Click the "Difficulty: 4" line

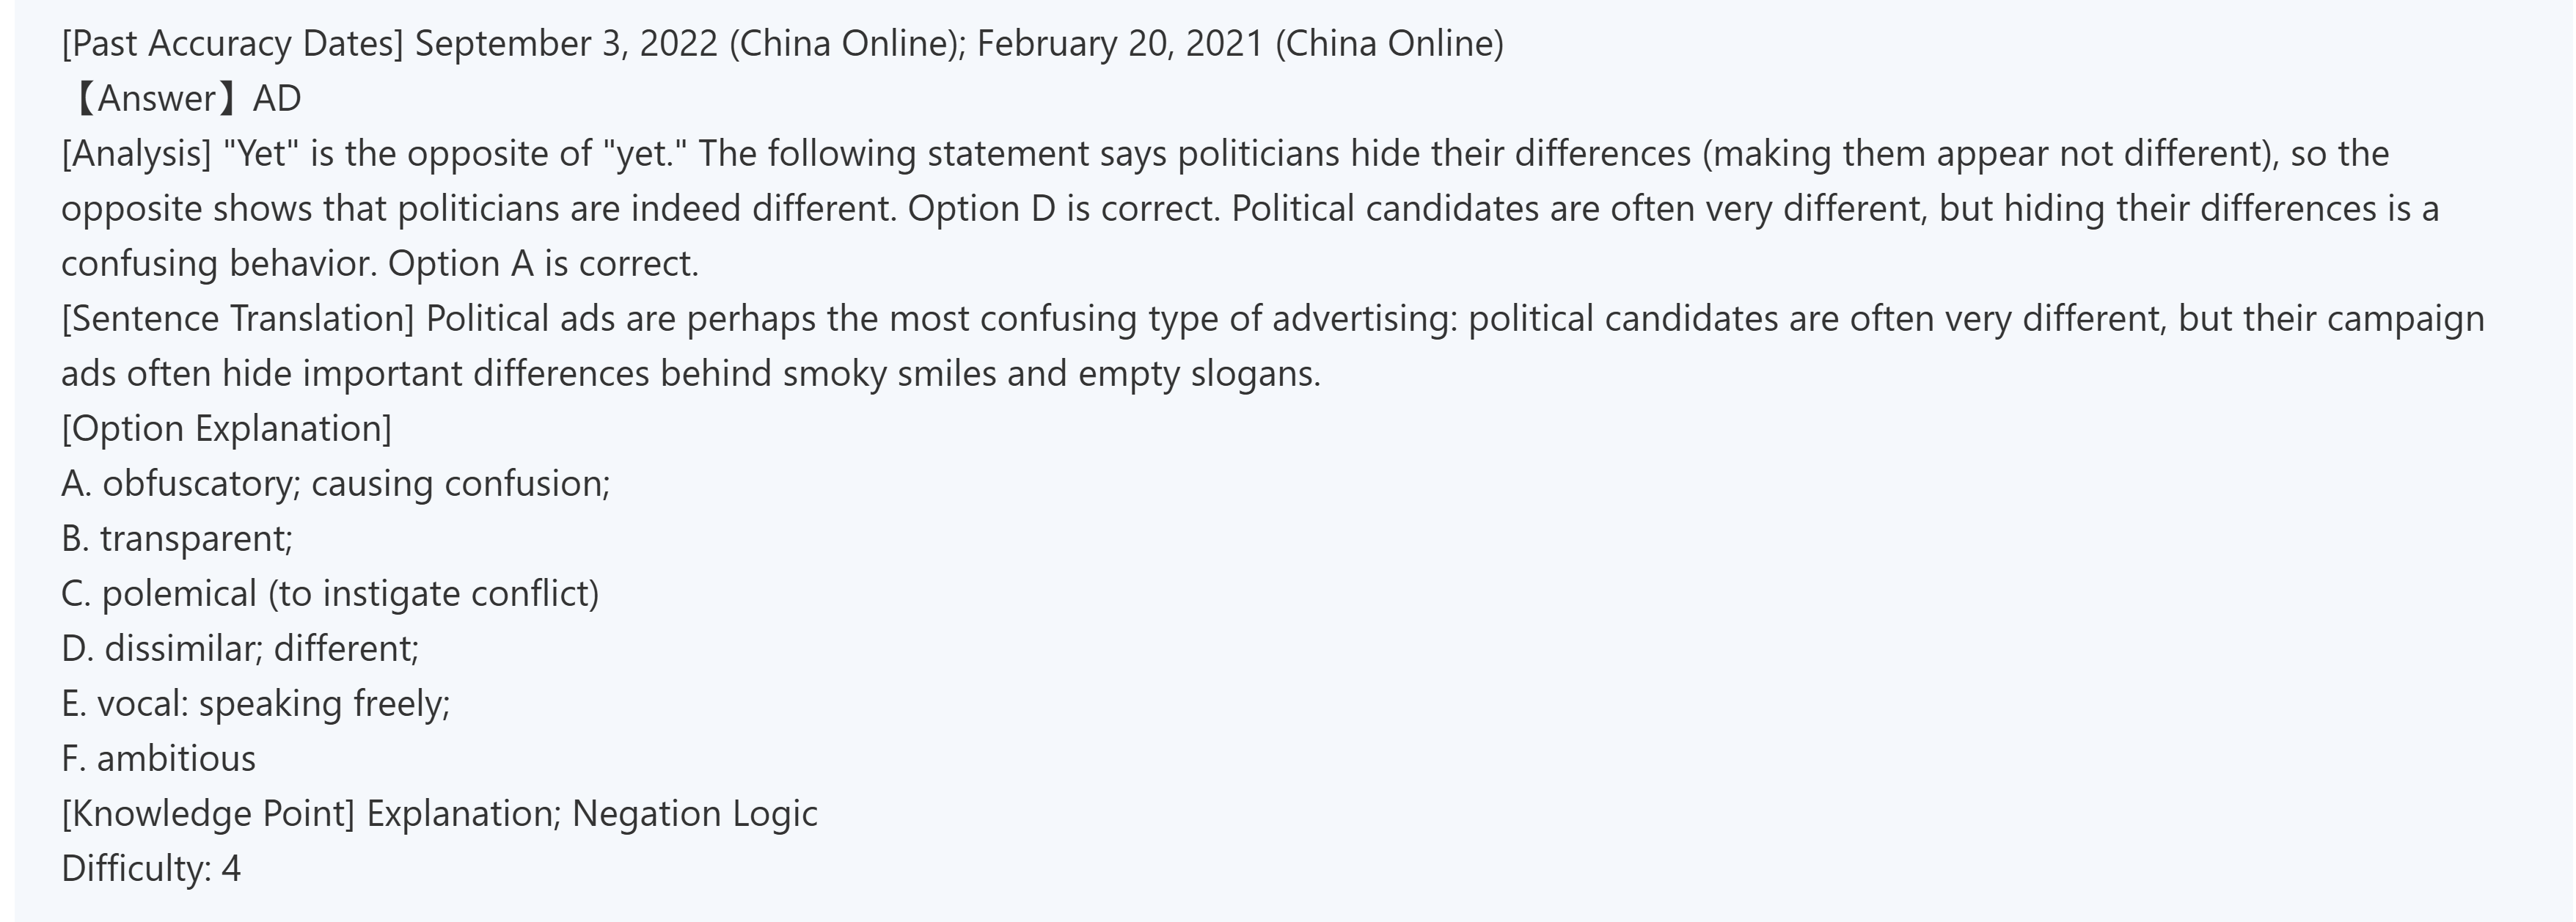coord(151,869)
